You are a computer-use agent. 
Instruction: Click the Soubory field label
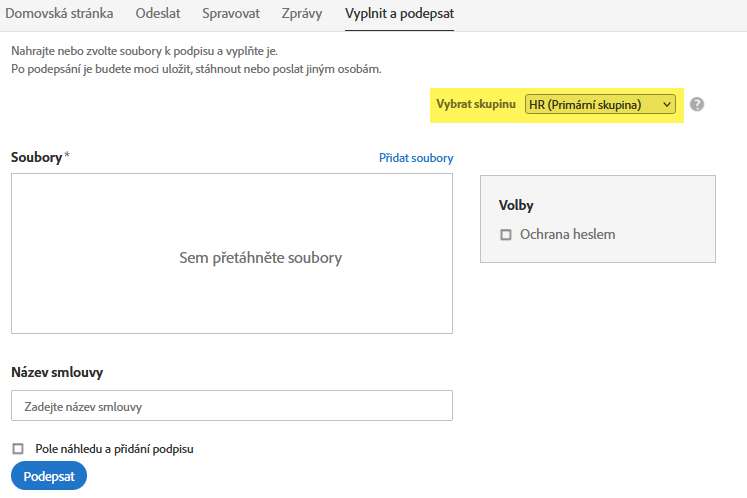36,157
